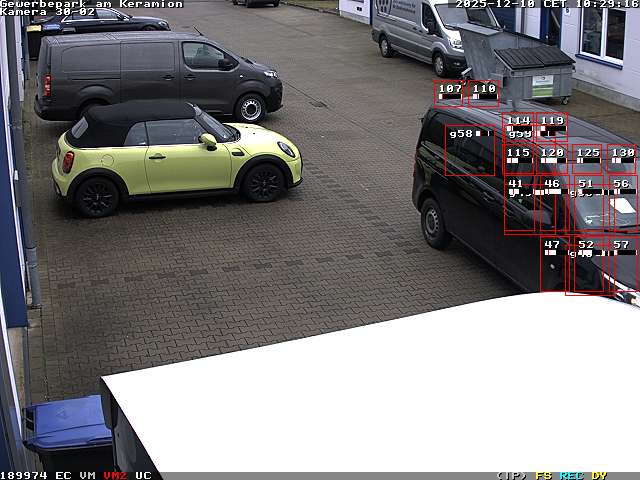Select motion detection box labeled 107
This screenshot has width=640, height=480.
[x=450, y=93]
